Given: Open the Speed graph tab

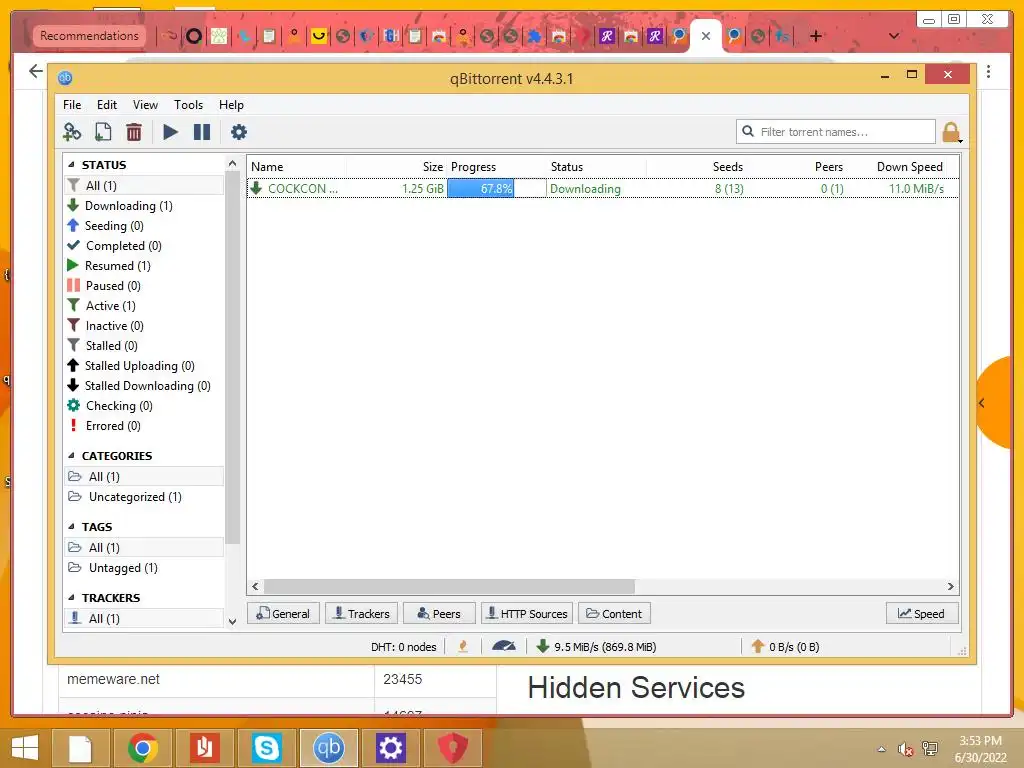Looking at the screenshot, I should click(x=922, y=614).
